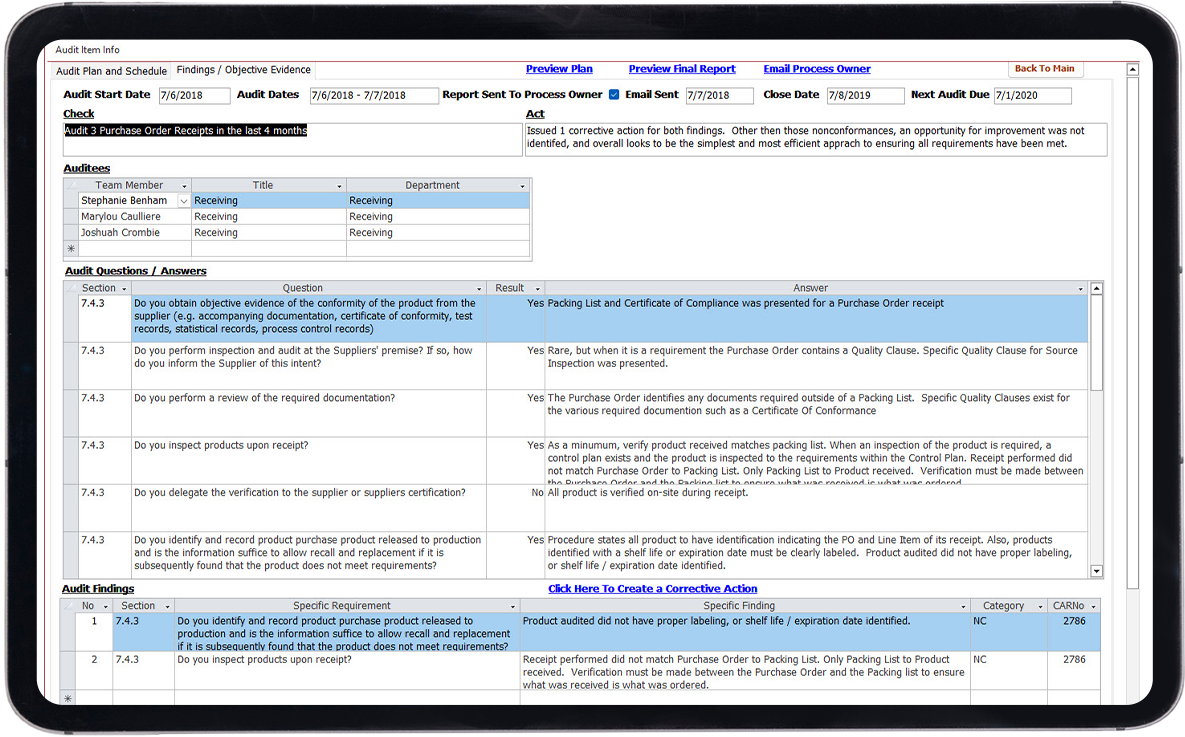This screenshot has width=1185, height=737.
Task: Click the Audit Questions / Answers heading
Action: [x=135, y=271]
